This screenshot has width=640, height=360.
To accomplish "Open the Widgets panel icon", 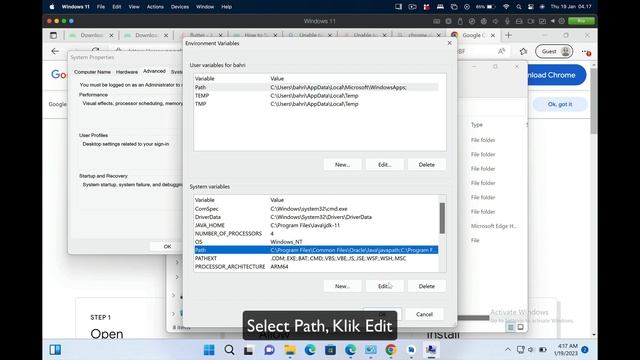I will [55, 350].
